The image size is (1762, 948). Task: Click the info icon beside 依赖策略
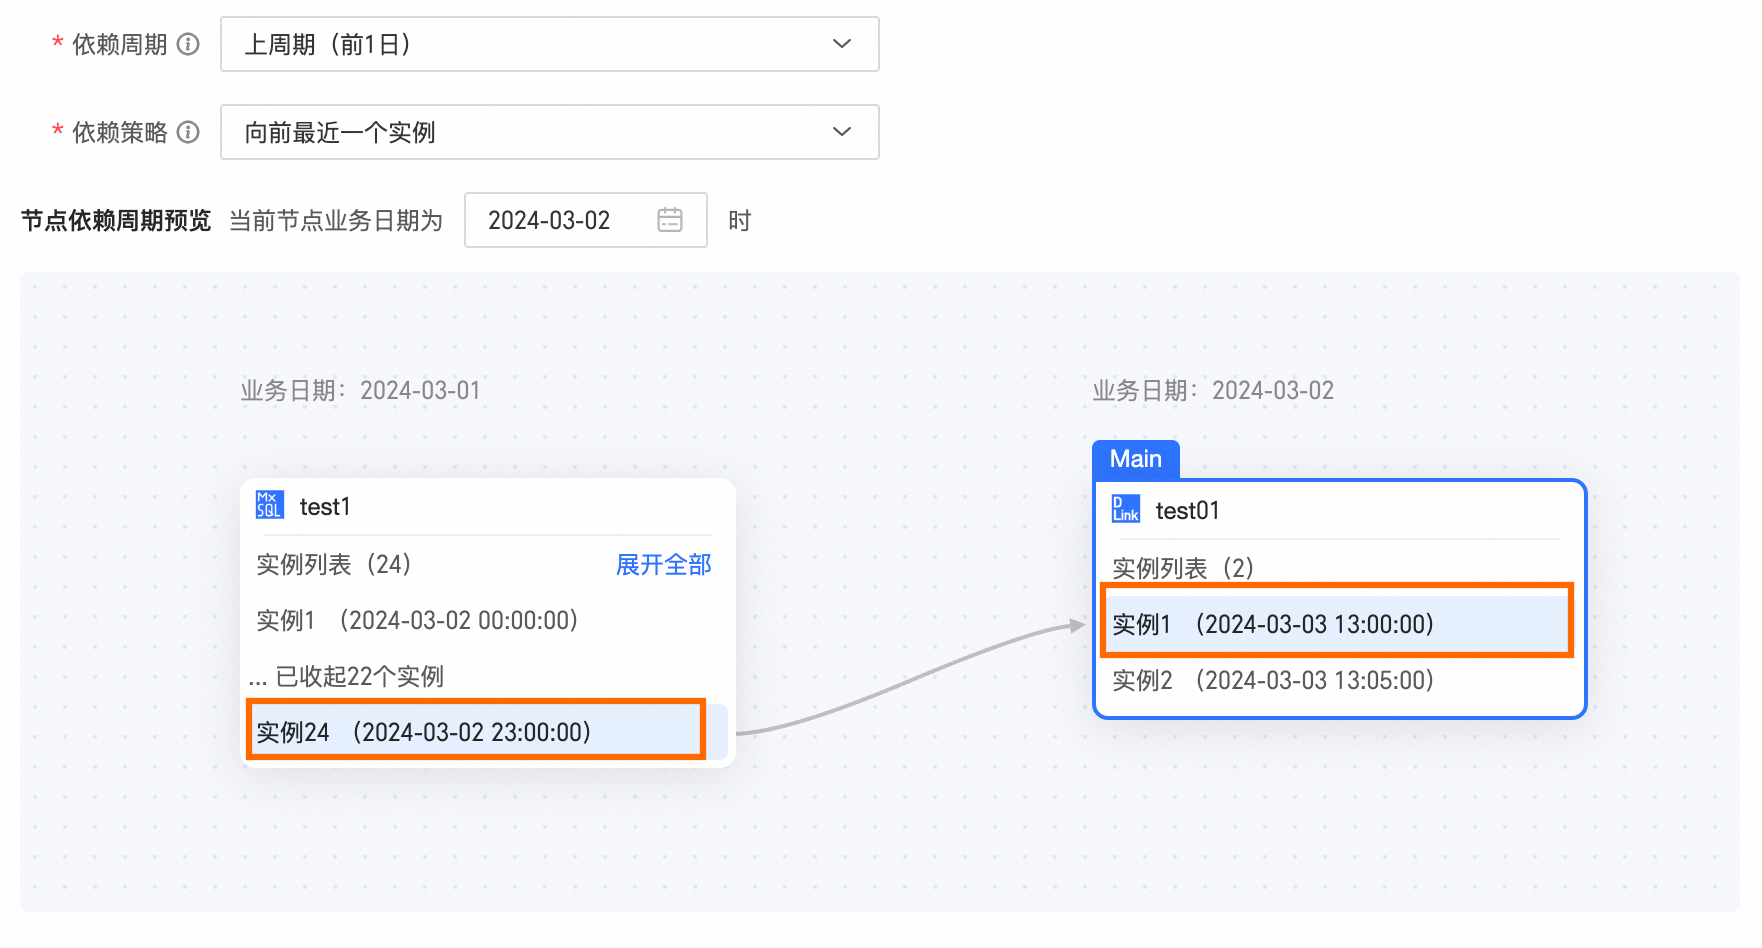[188, 132]
